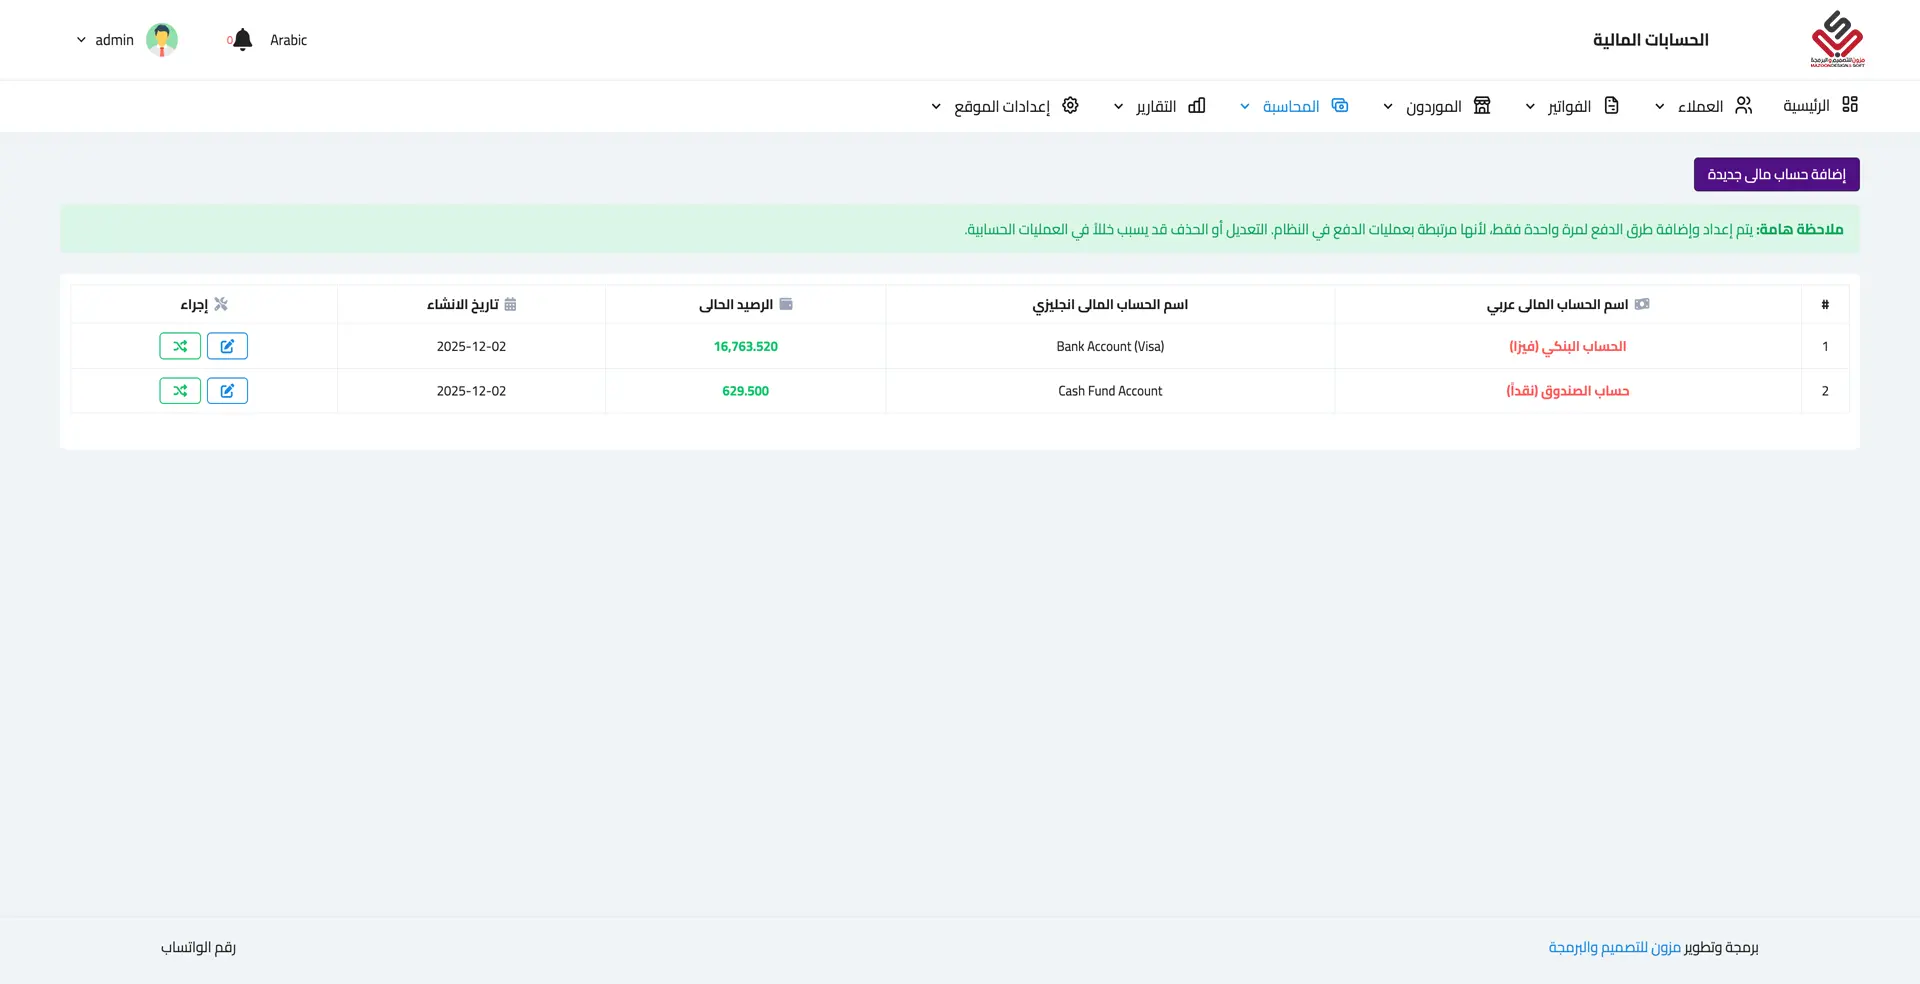Open the notifications bell icon

click(242, 40)
